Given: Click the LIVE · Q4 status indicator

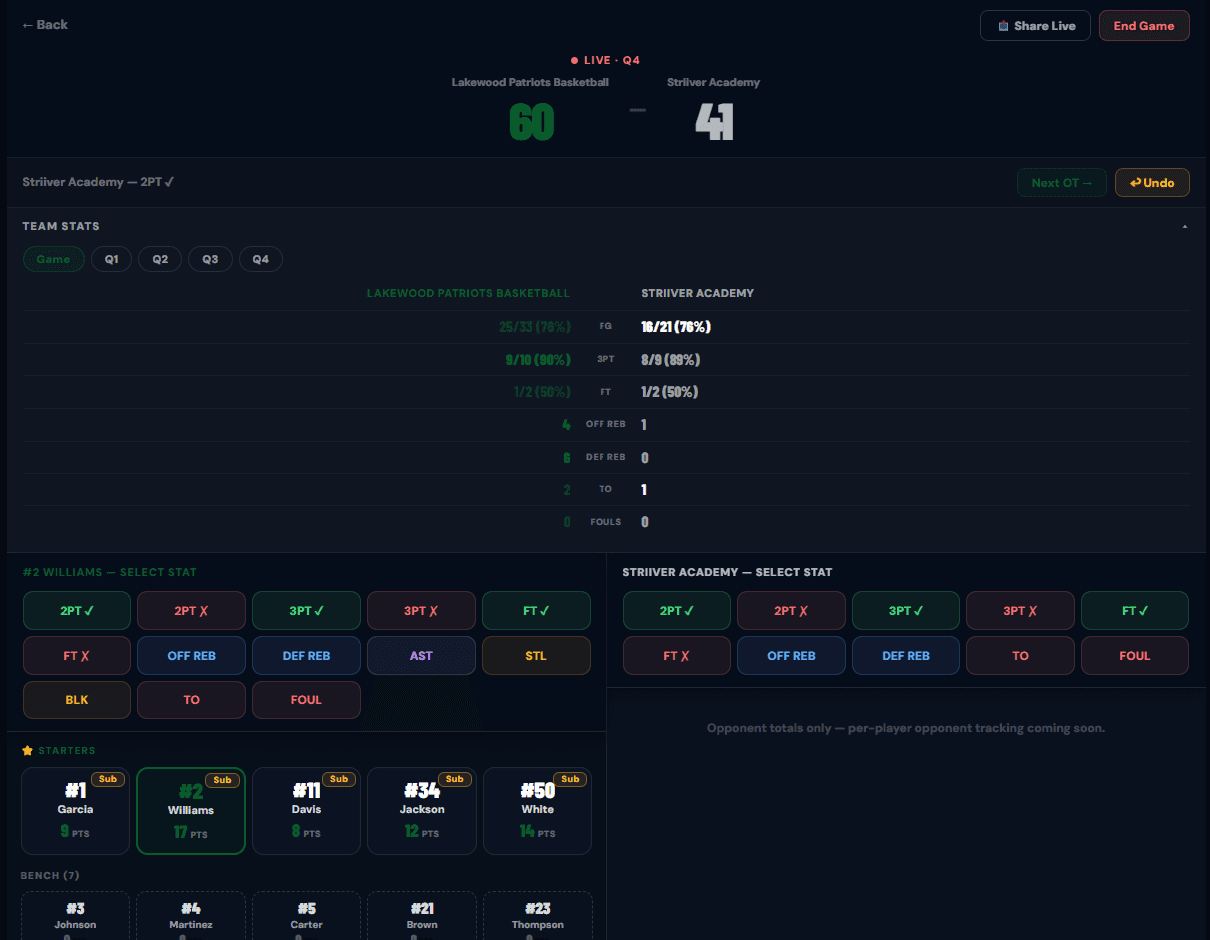Looking at the screenshot, I should point(605,60).
